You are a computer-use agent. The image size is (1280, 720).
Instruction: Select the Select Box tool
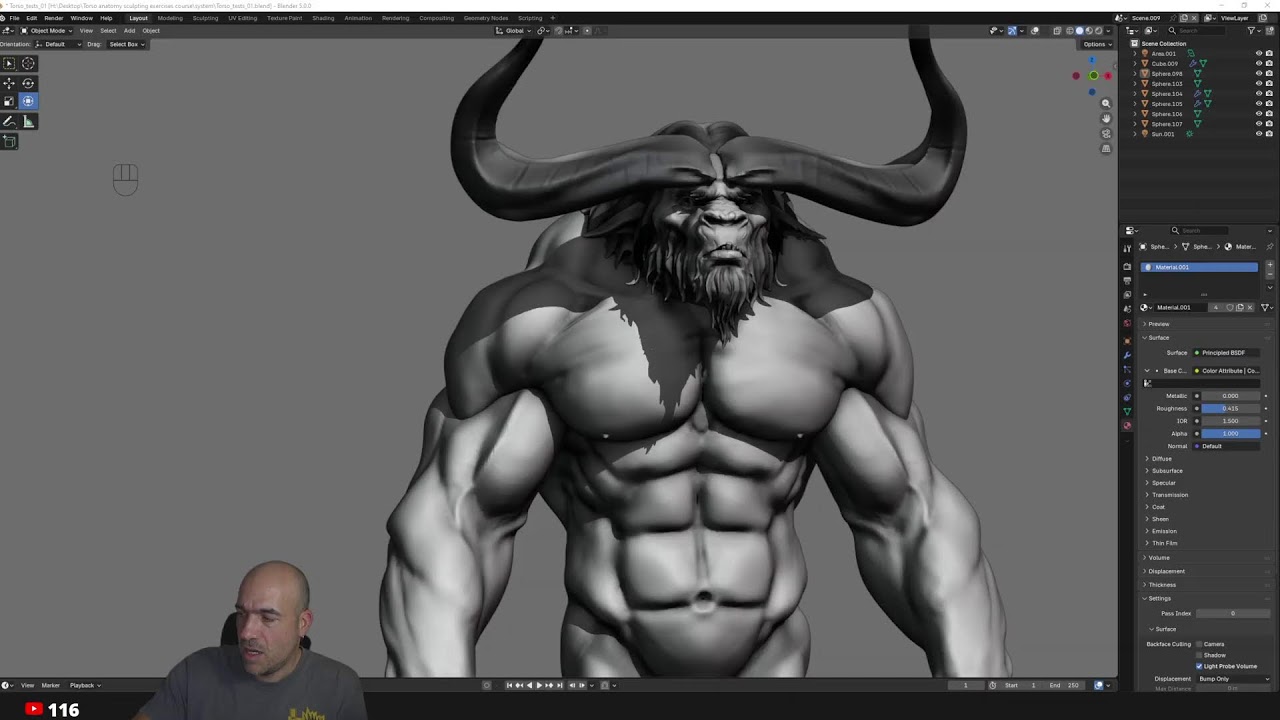pos(9,63)
